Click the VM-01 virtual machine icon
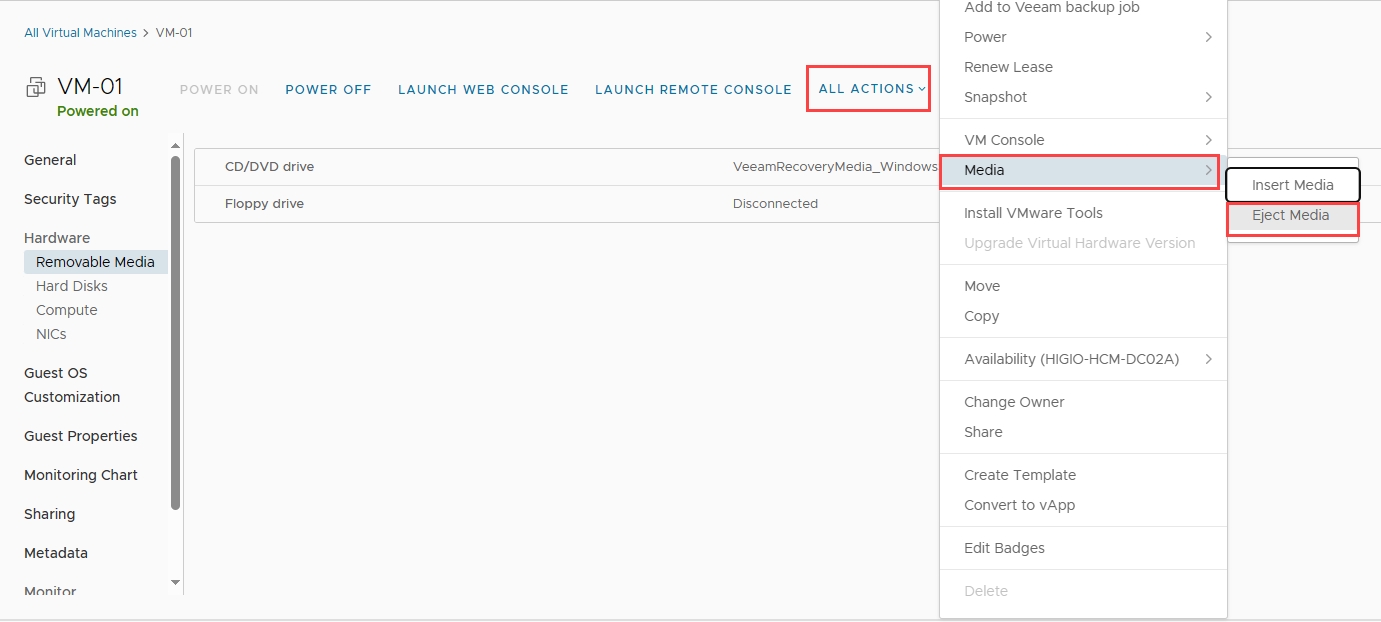 pos(36,87)
